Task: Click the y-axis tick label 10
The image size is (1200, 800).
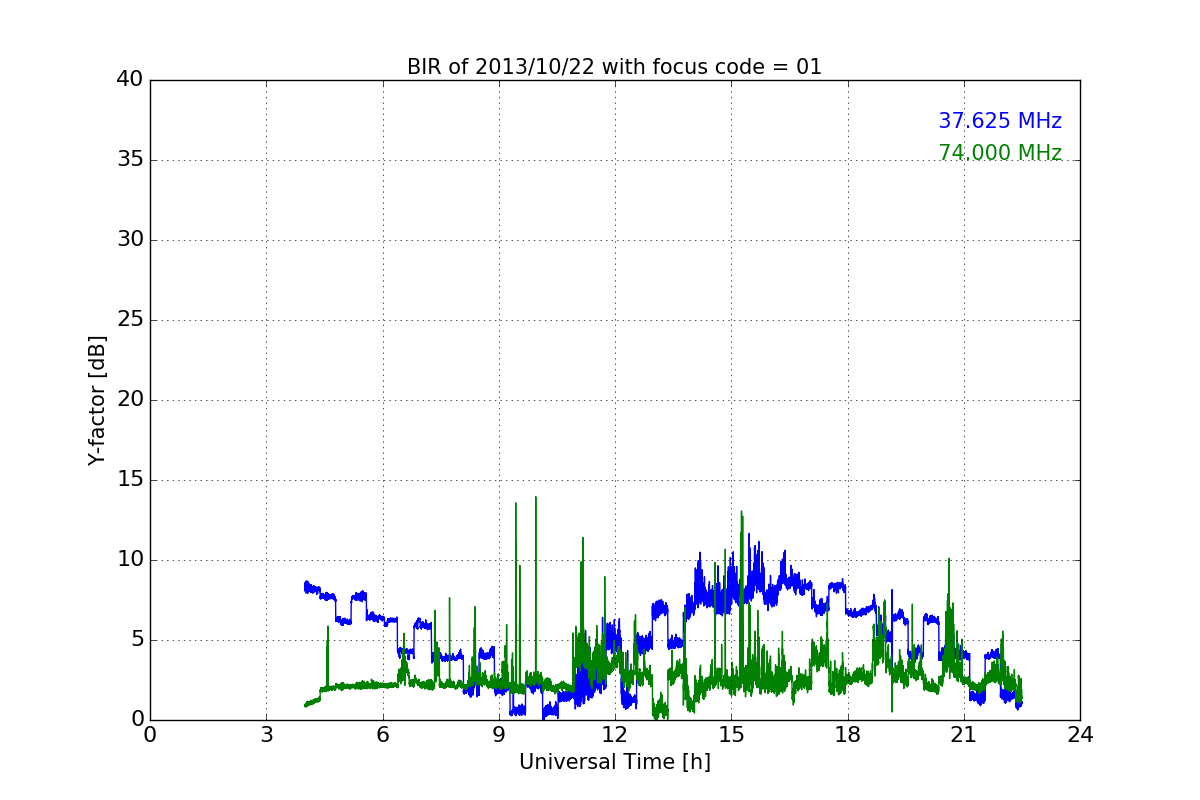Action: [x=130, y=560]
